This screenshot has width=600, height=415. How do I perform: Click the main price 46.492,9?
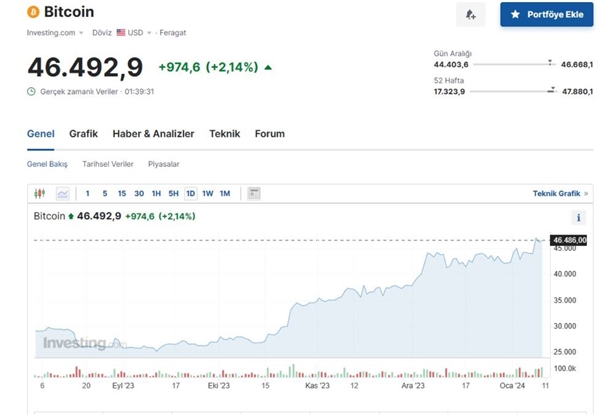tap(85, 67)
